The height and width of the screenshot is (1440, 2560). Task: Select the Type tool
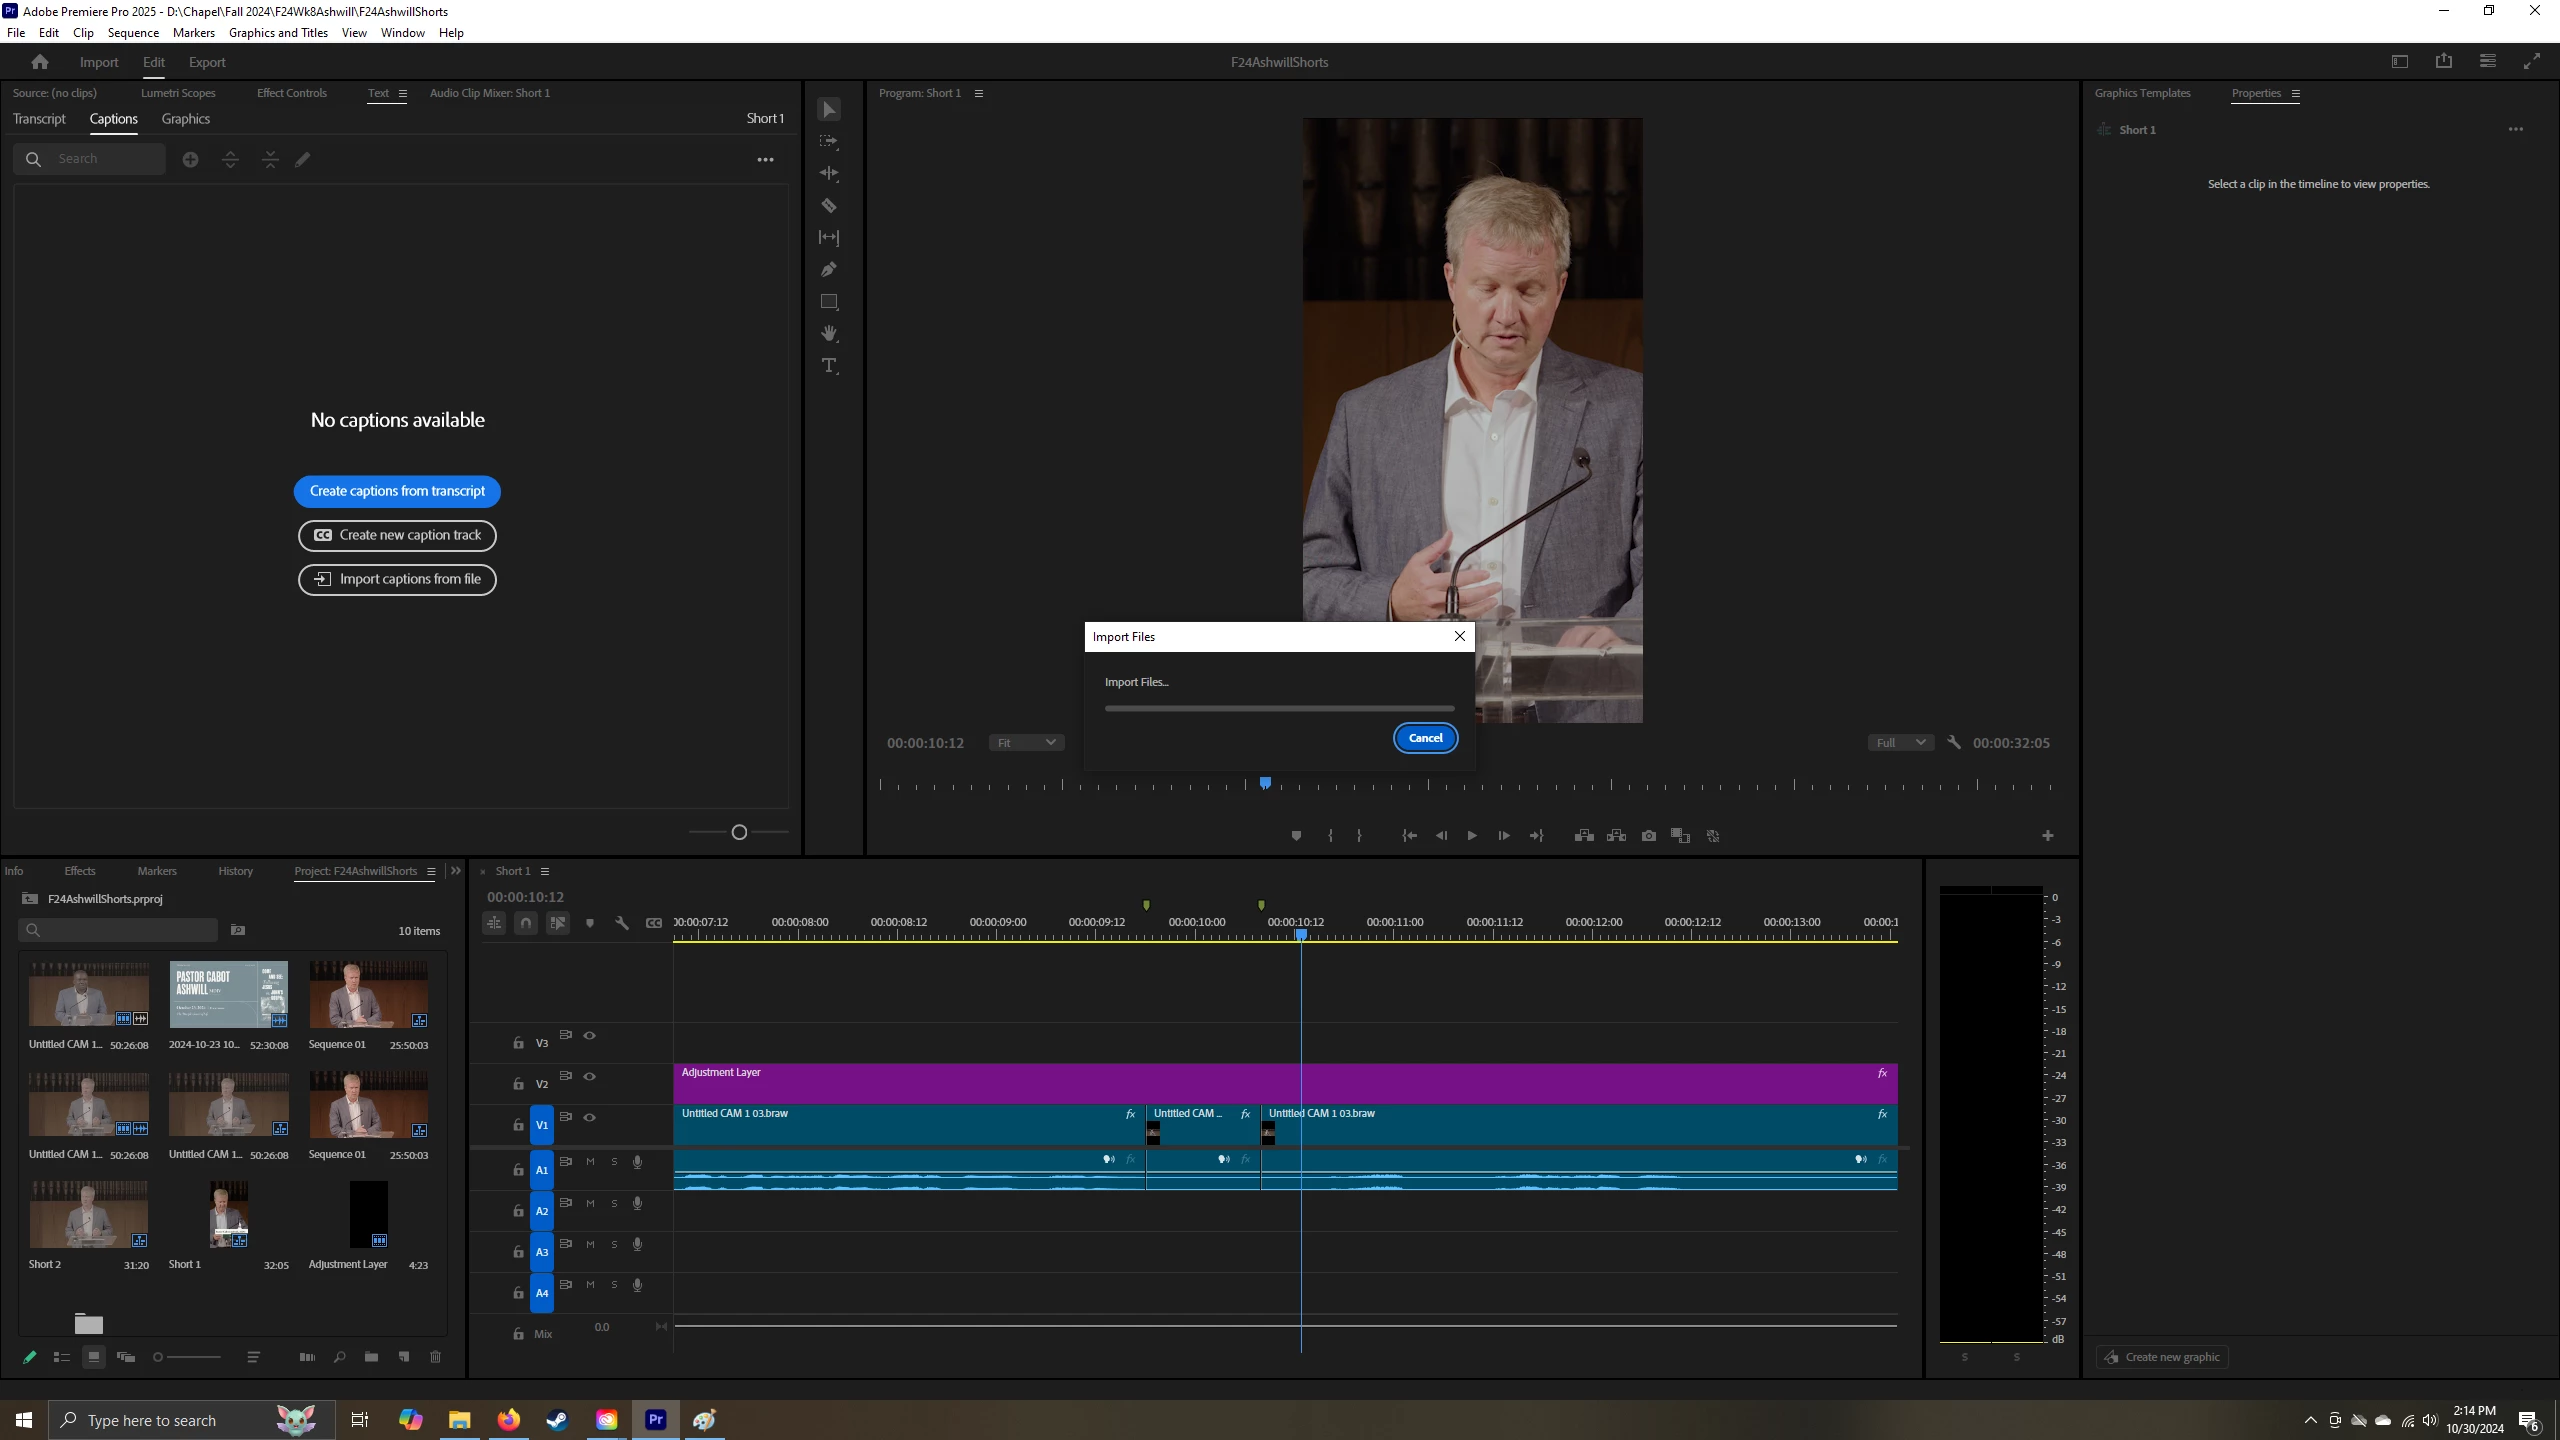(829, 366)
